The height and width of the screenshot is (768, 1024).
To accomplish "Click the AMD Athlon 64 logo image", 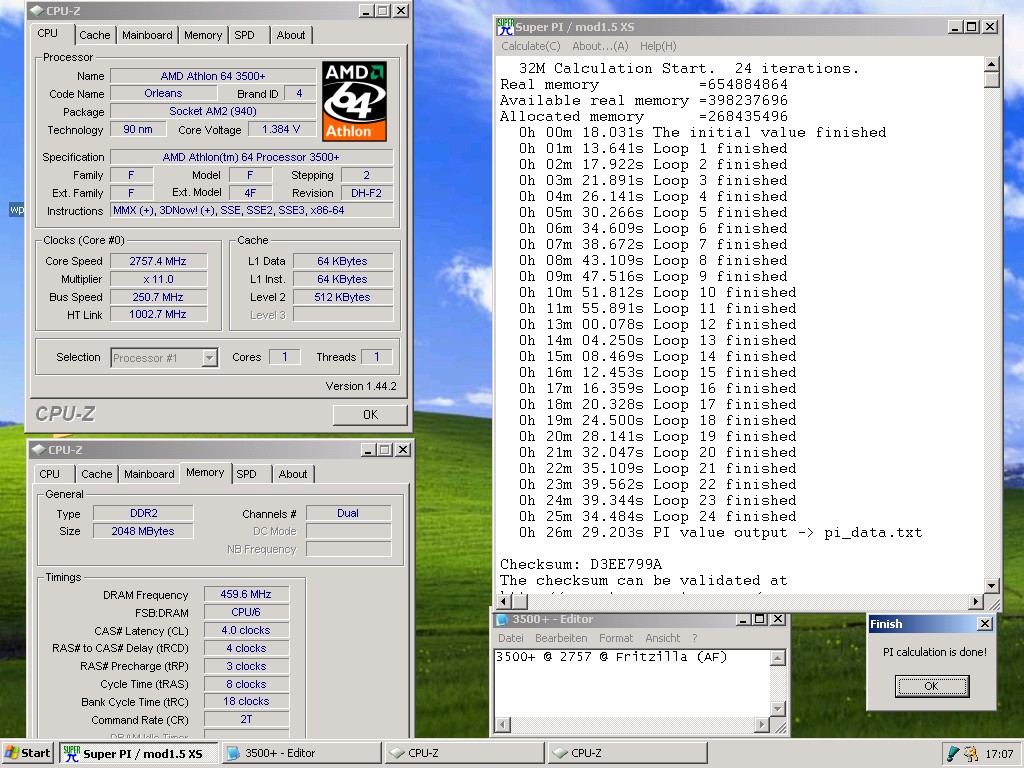I will [355, 101].
